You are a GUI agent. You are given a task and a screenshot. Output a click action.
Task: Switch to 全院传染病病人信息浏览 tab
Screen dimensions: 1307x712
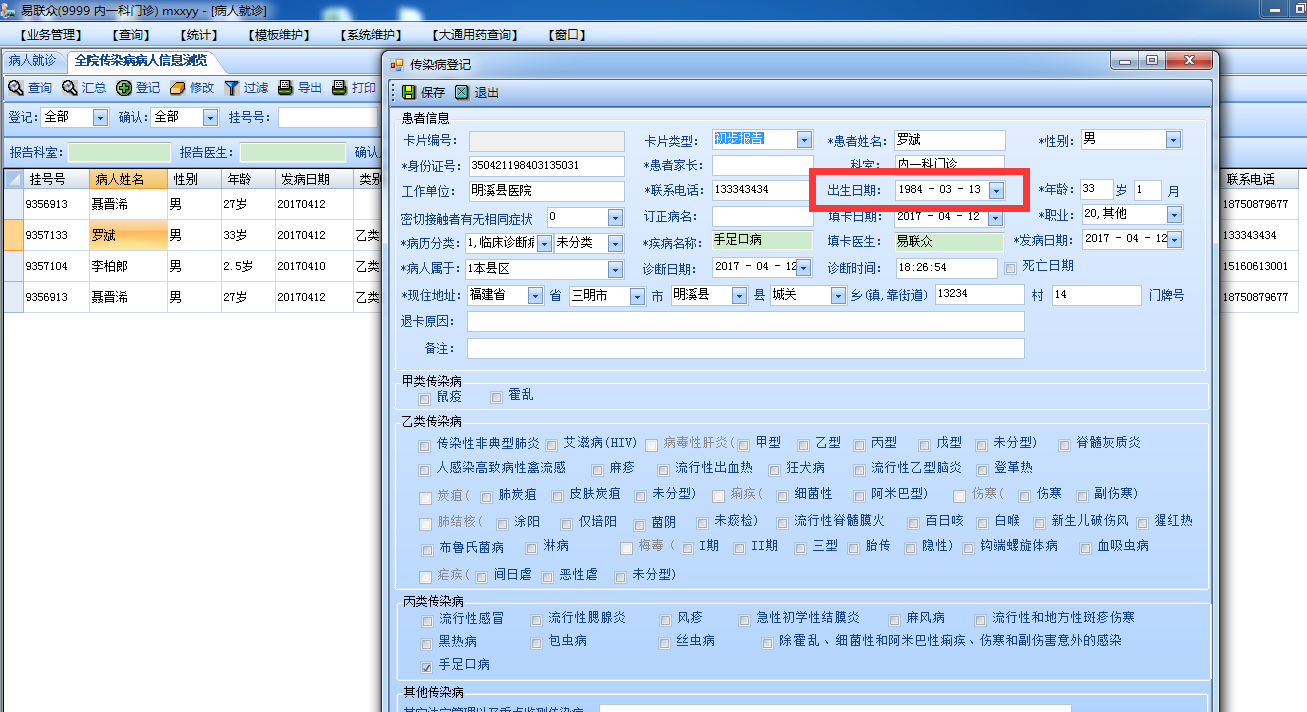coord(141,61)
